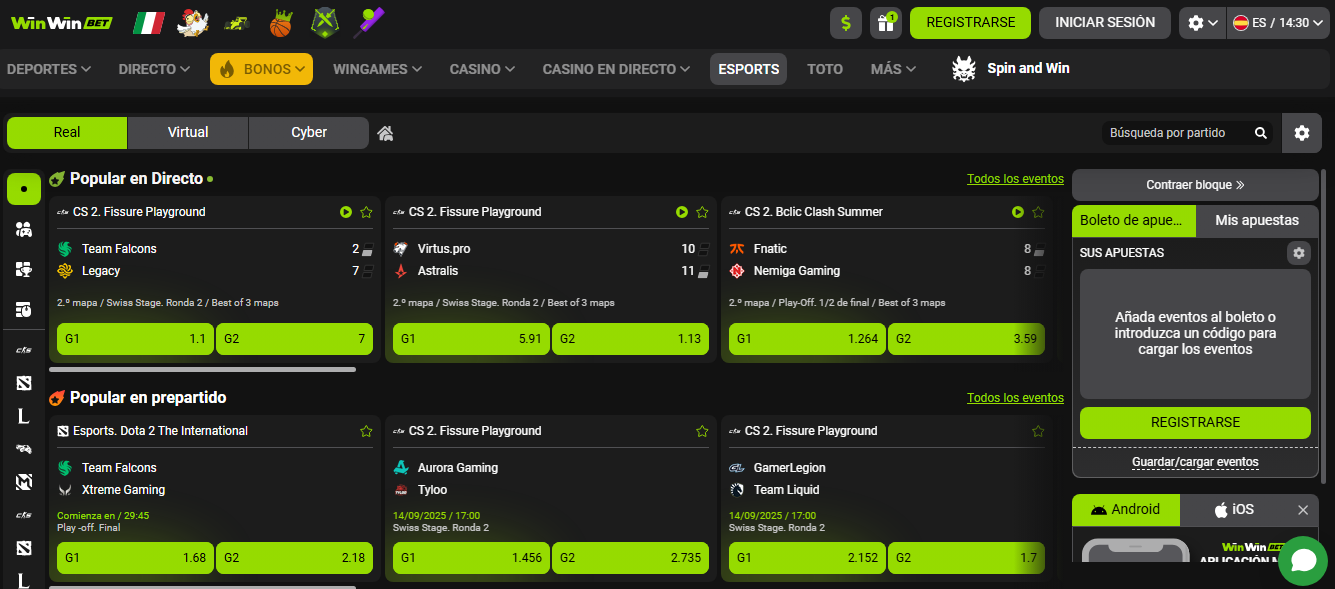Open the Mis apuestas tab
Viewport: 1335px width, 589px height.
point(1256,220)
